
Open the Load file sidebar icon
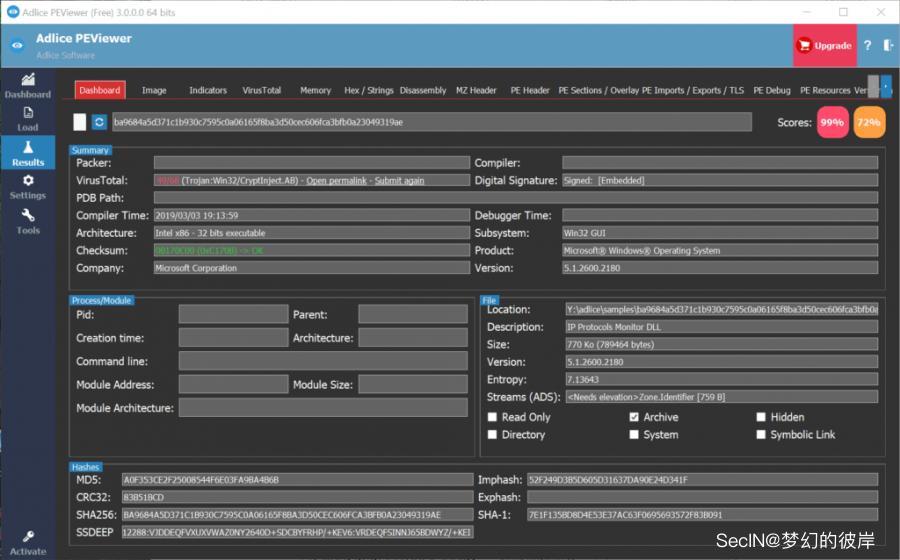(x=28, y=119)
